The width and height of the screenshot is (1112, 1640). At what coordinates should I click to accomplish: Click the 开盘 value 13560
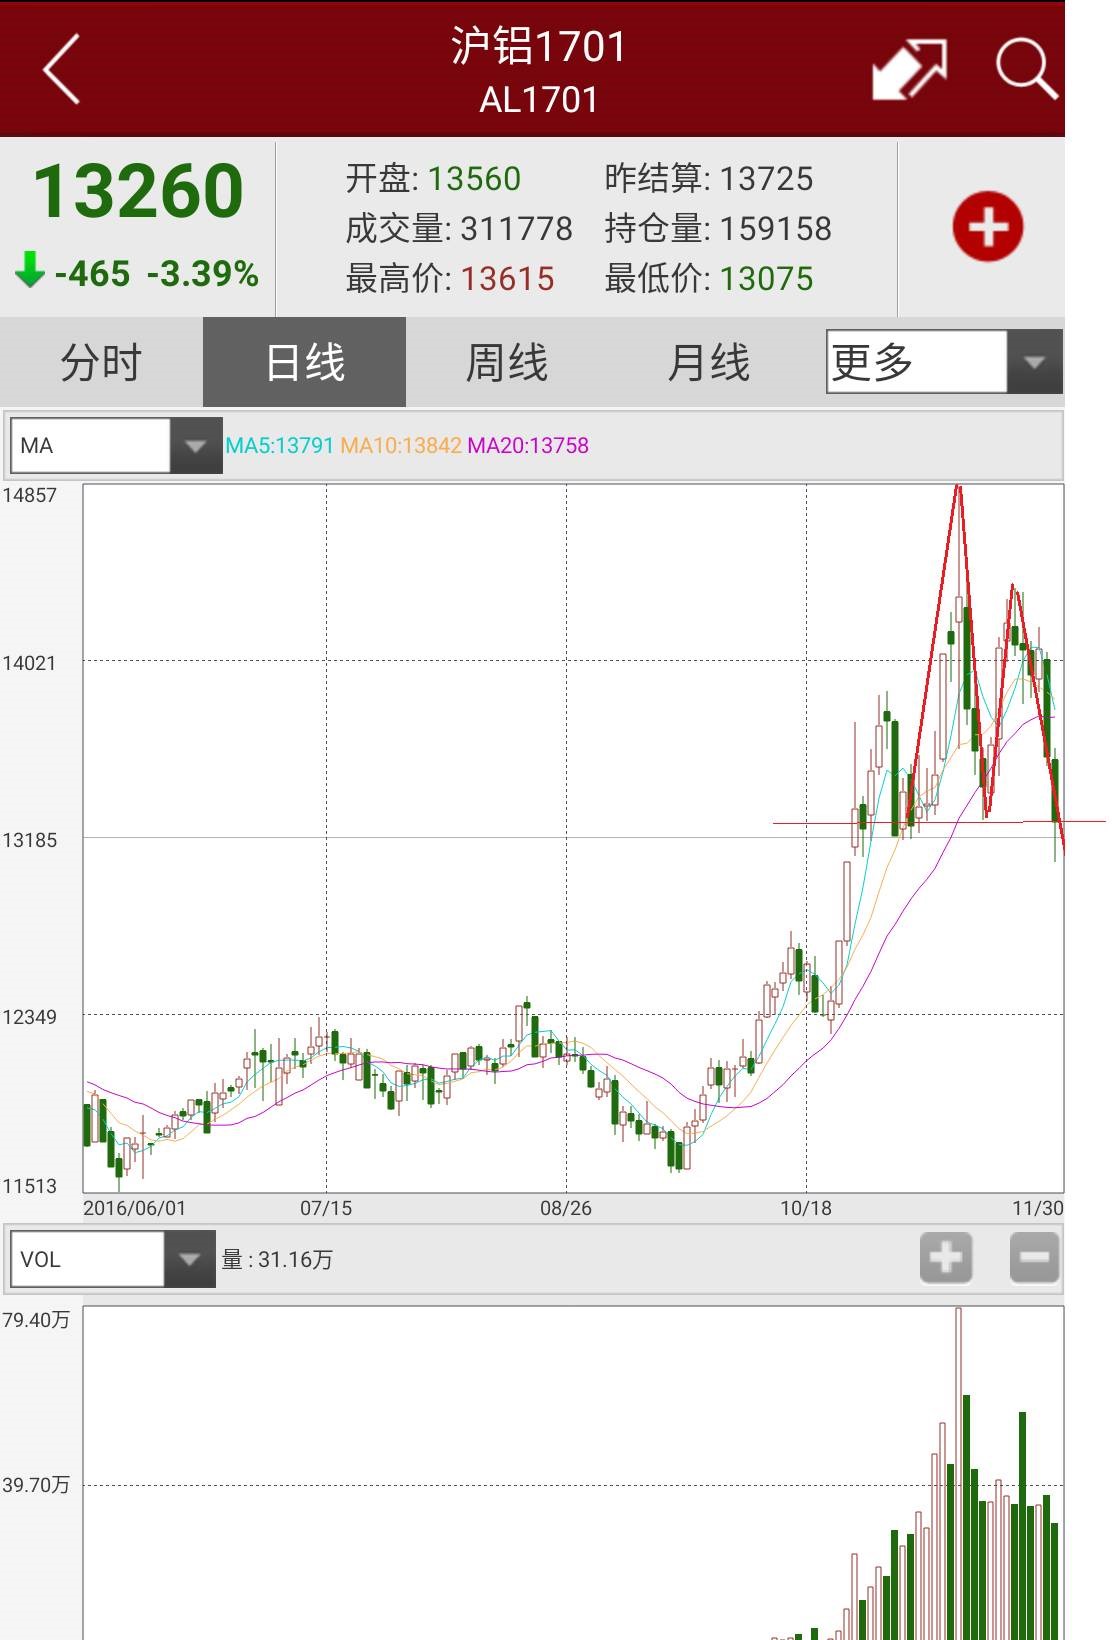coord(474,179)
